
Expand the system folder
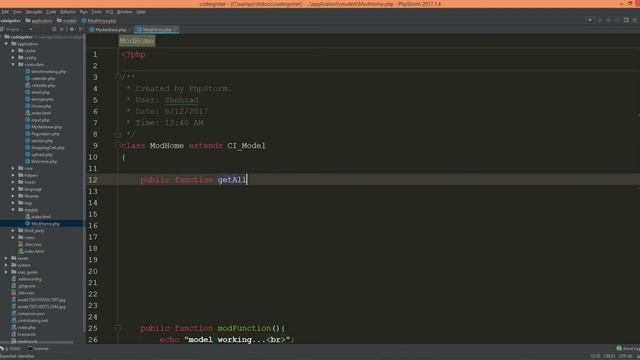click(6, 265)
